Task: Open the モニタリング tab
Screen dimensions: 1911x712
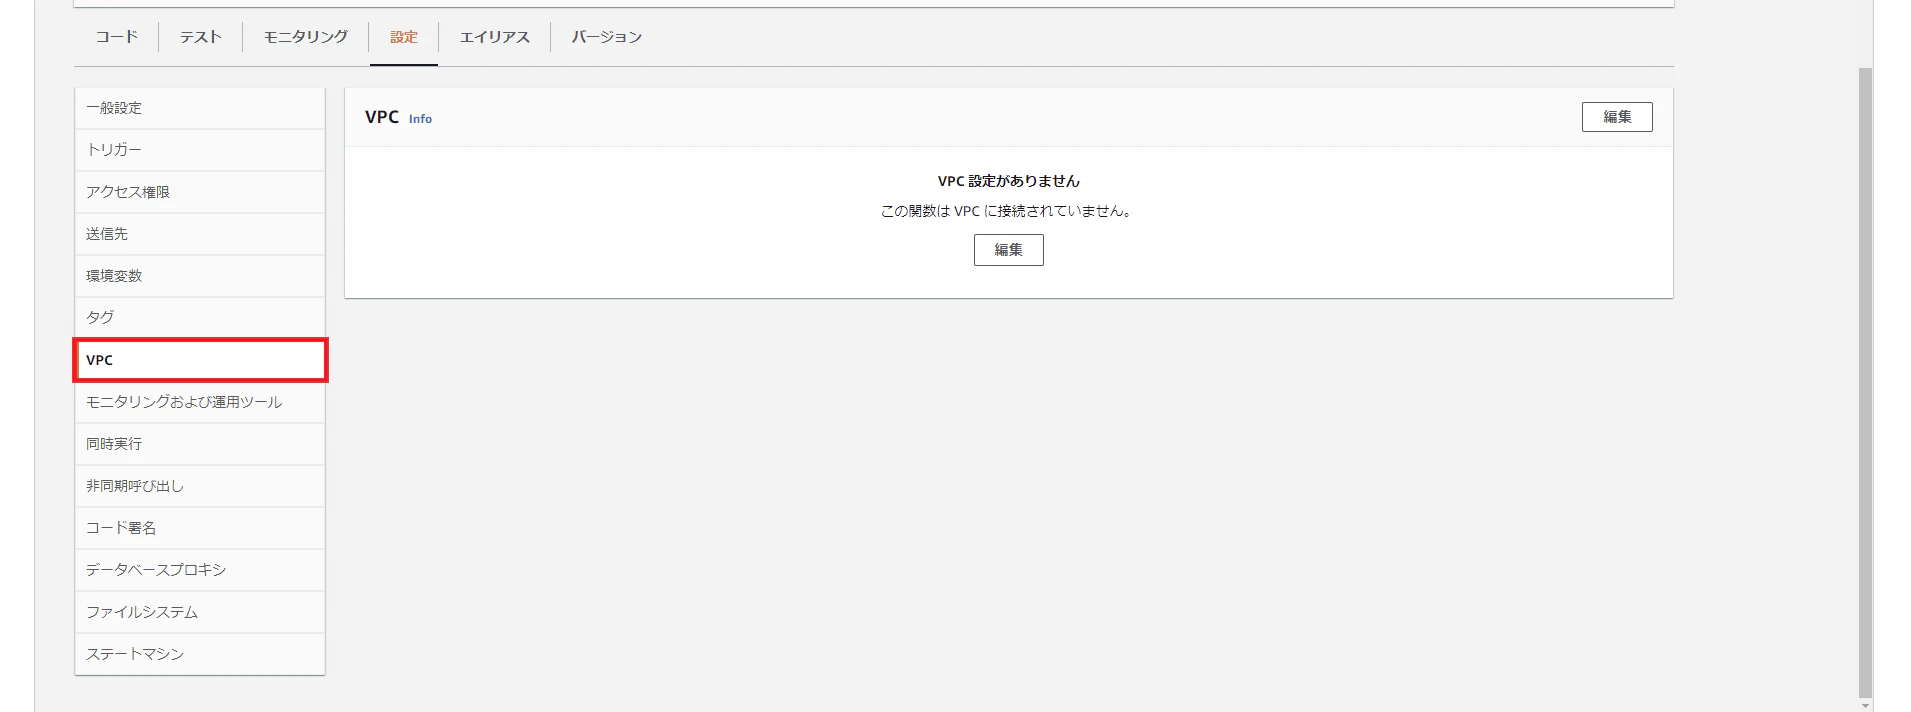Action: pyautogui.click(x=305, y=37)
